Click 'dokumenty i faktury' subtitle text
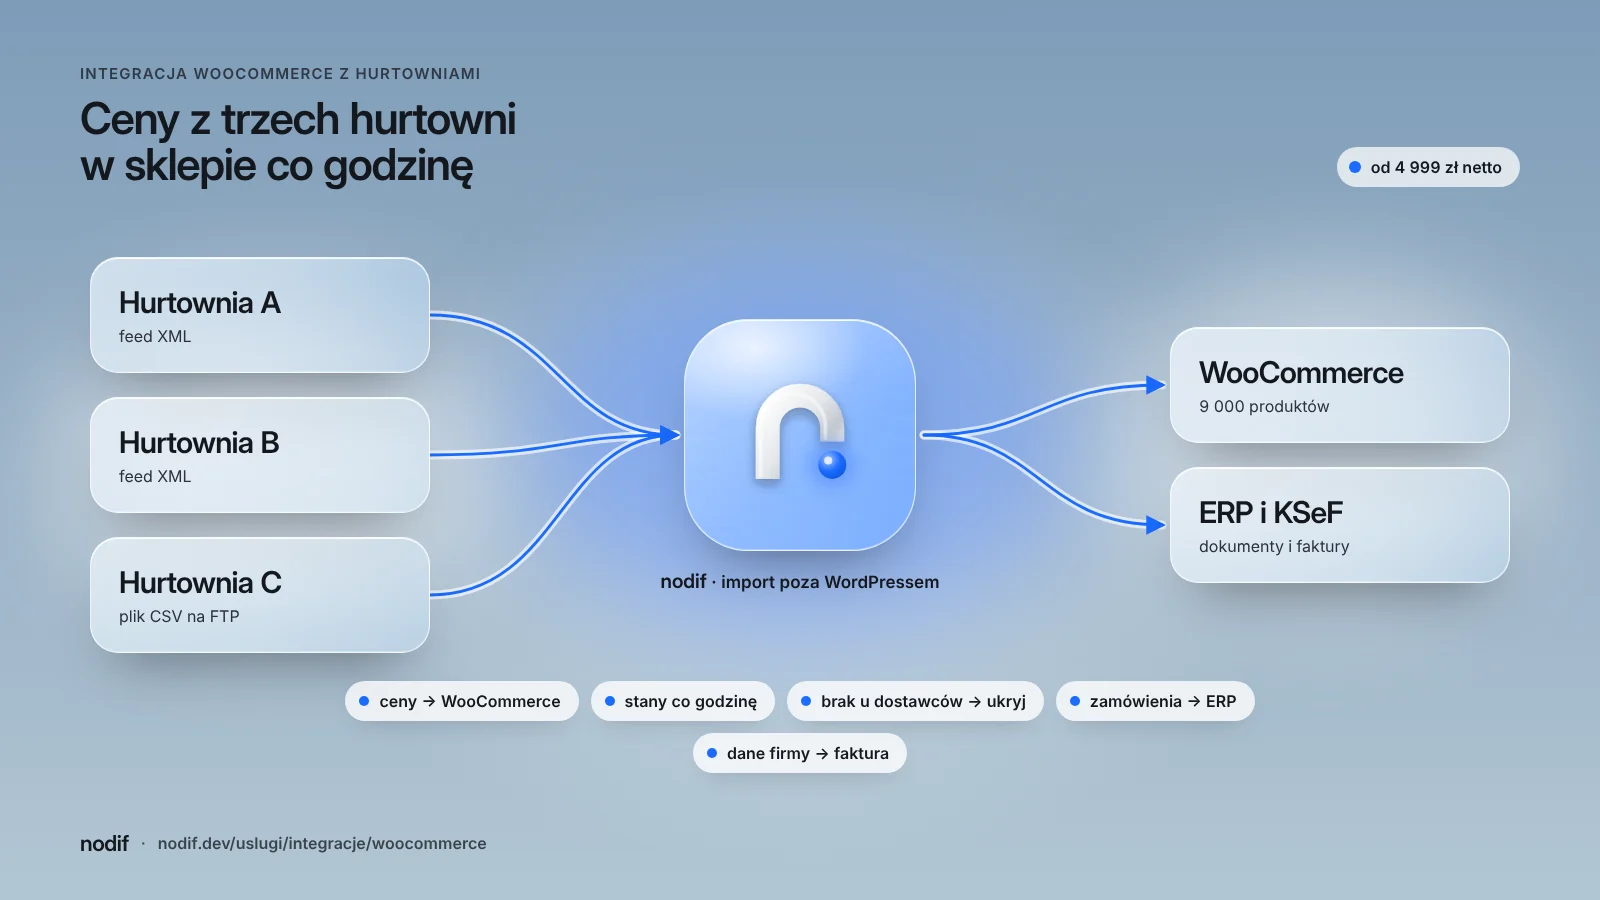This screenshot has height=900, width=1600. [x=1274, y=546]
